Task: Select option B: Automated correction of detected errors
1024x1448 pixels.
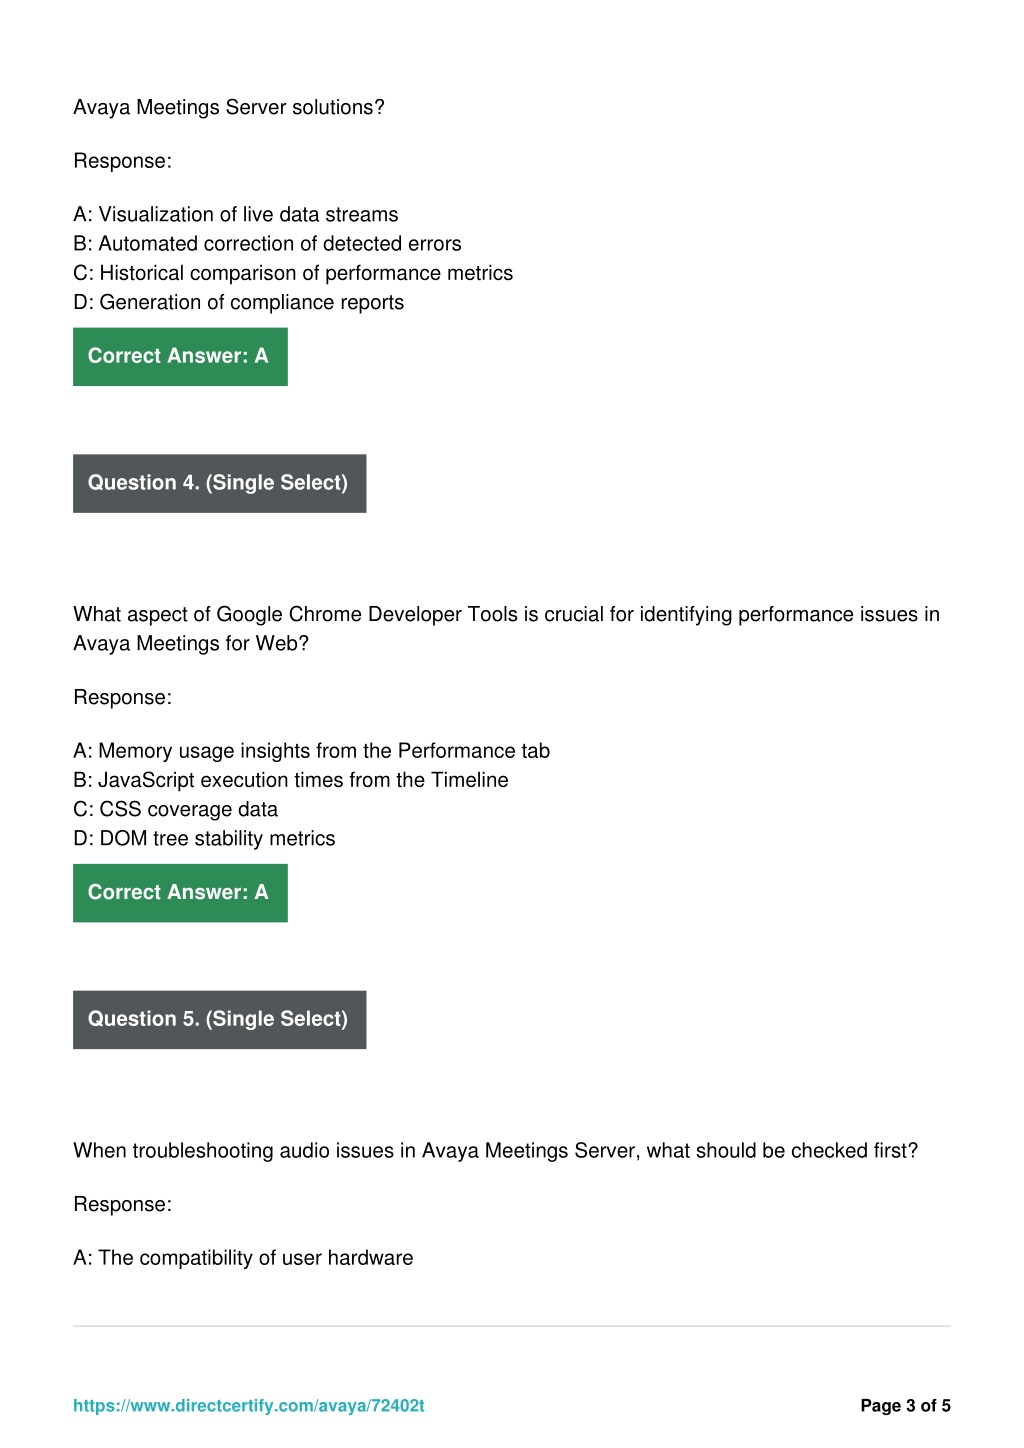Action: click(267, 243)
